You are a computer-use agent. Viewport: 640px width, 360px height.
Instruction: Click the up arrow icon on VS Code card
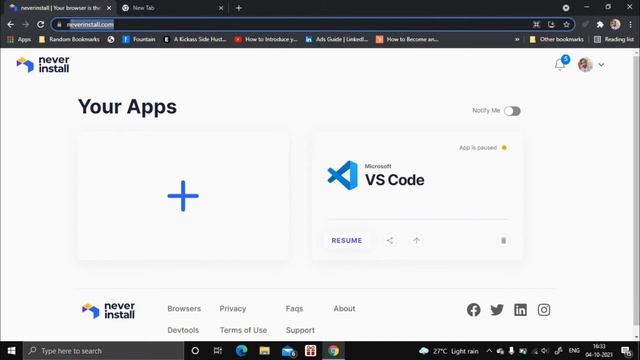point(416,240)
